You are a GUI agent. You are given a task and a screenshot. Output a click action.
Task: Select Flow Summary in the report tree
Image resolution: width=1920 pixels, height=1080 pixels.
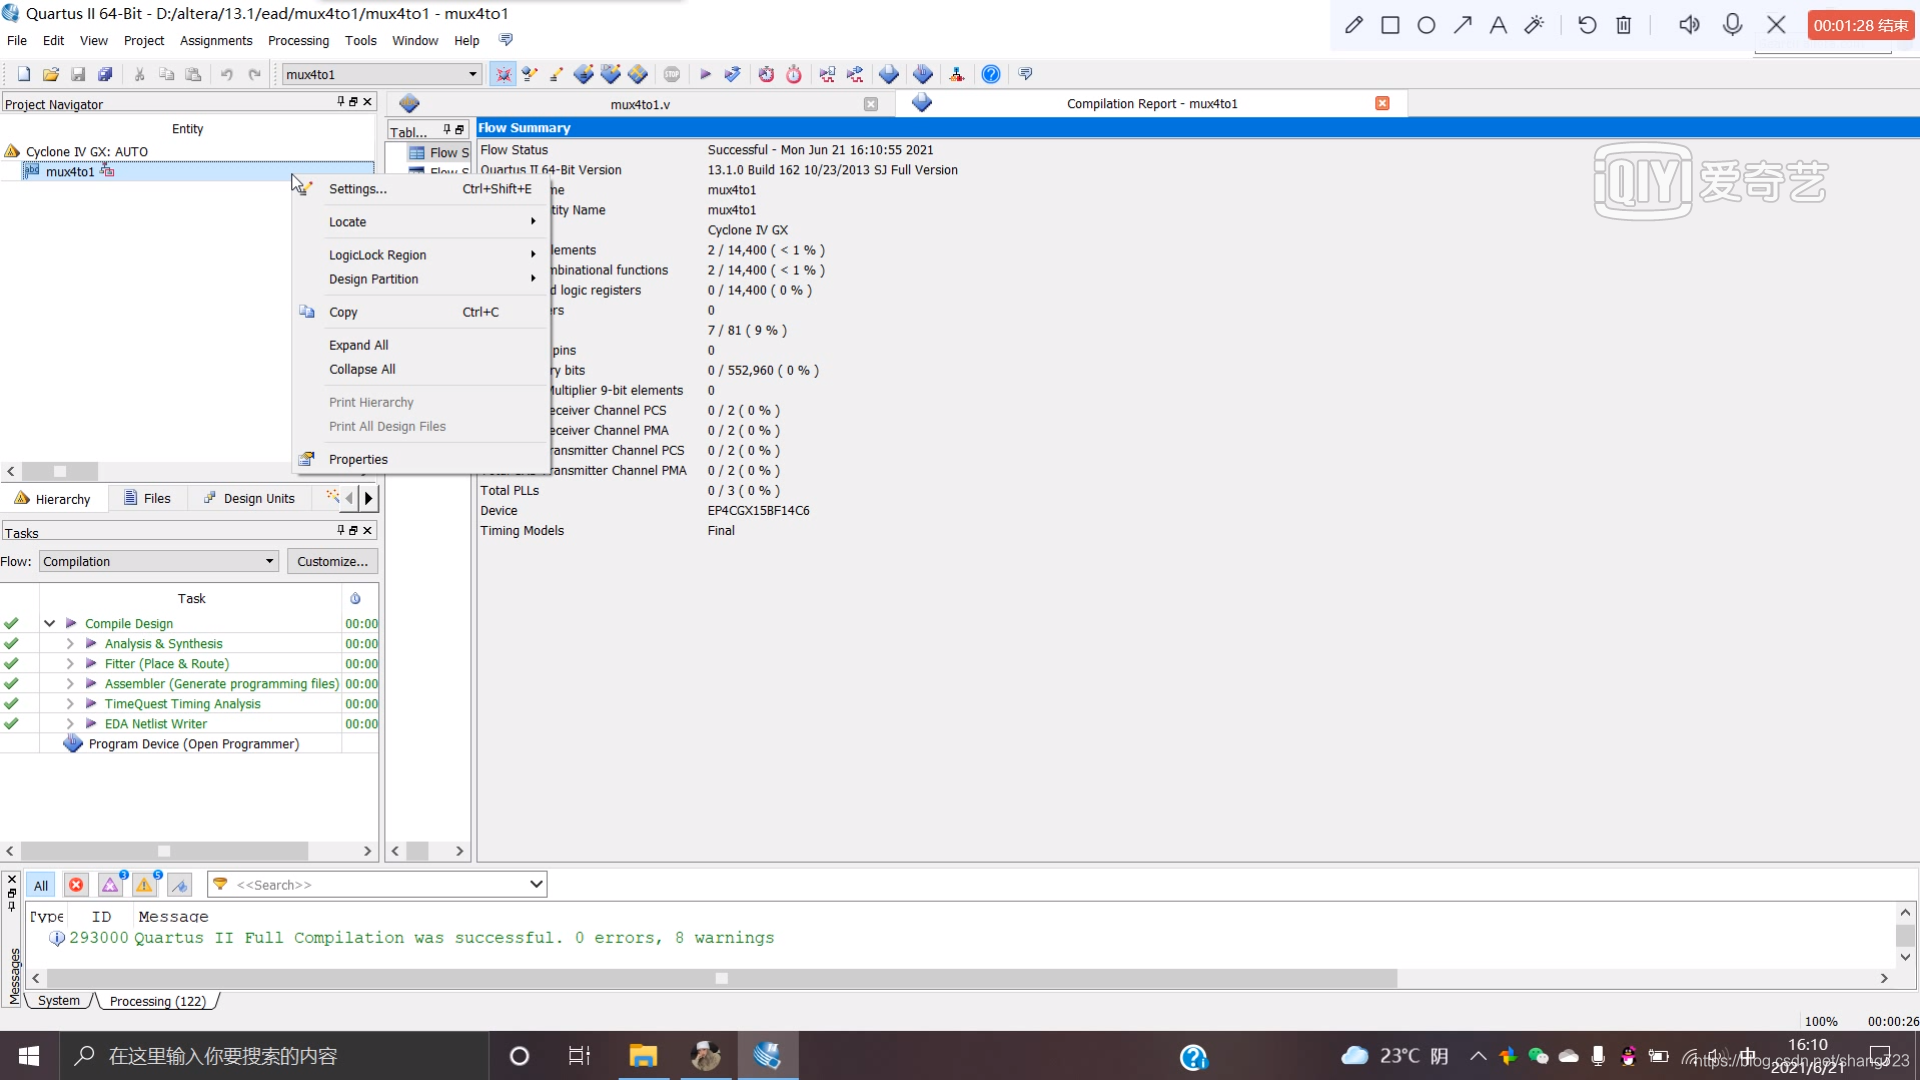(x=440, y=152)
